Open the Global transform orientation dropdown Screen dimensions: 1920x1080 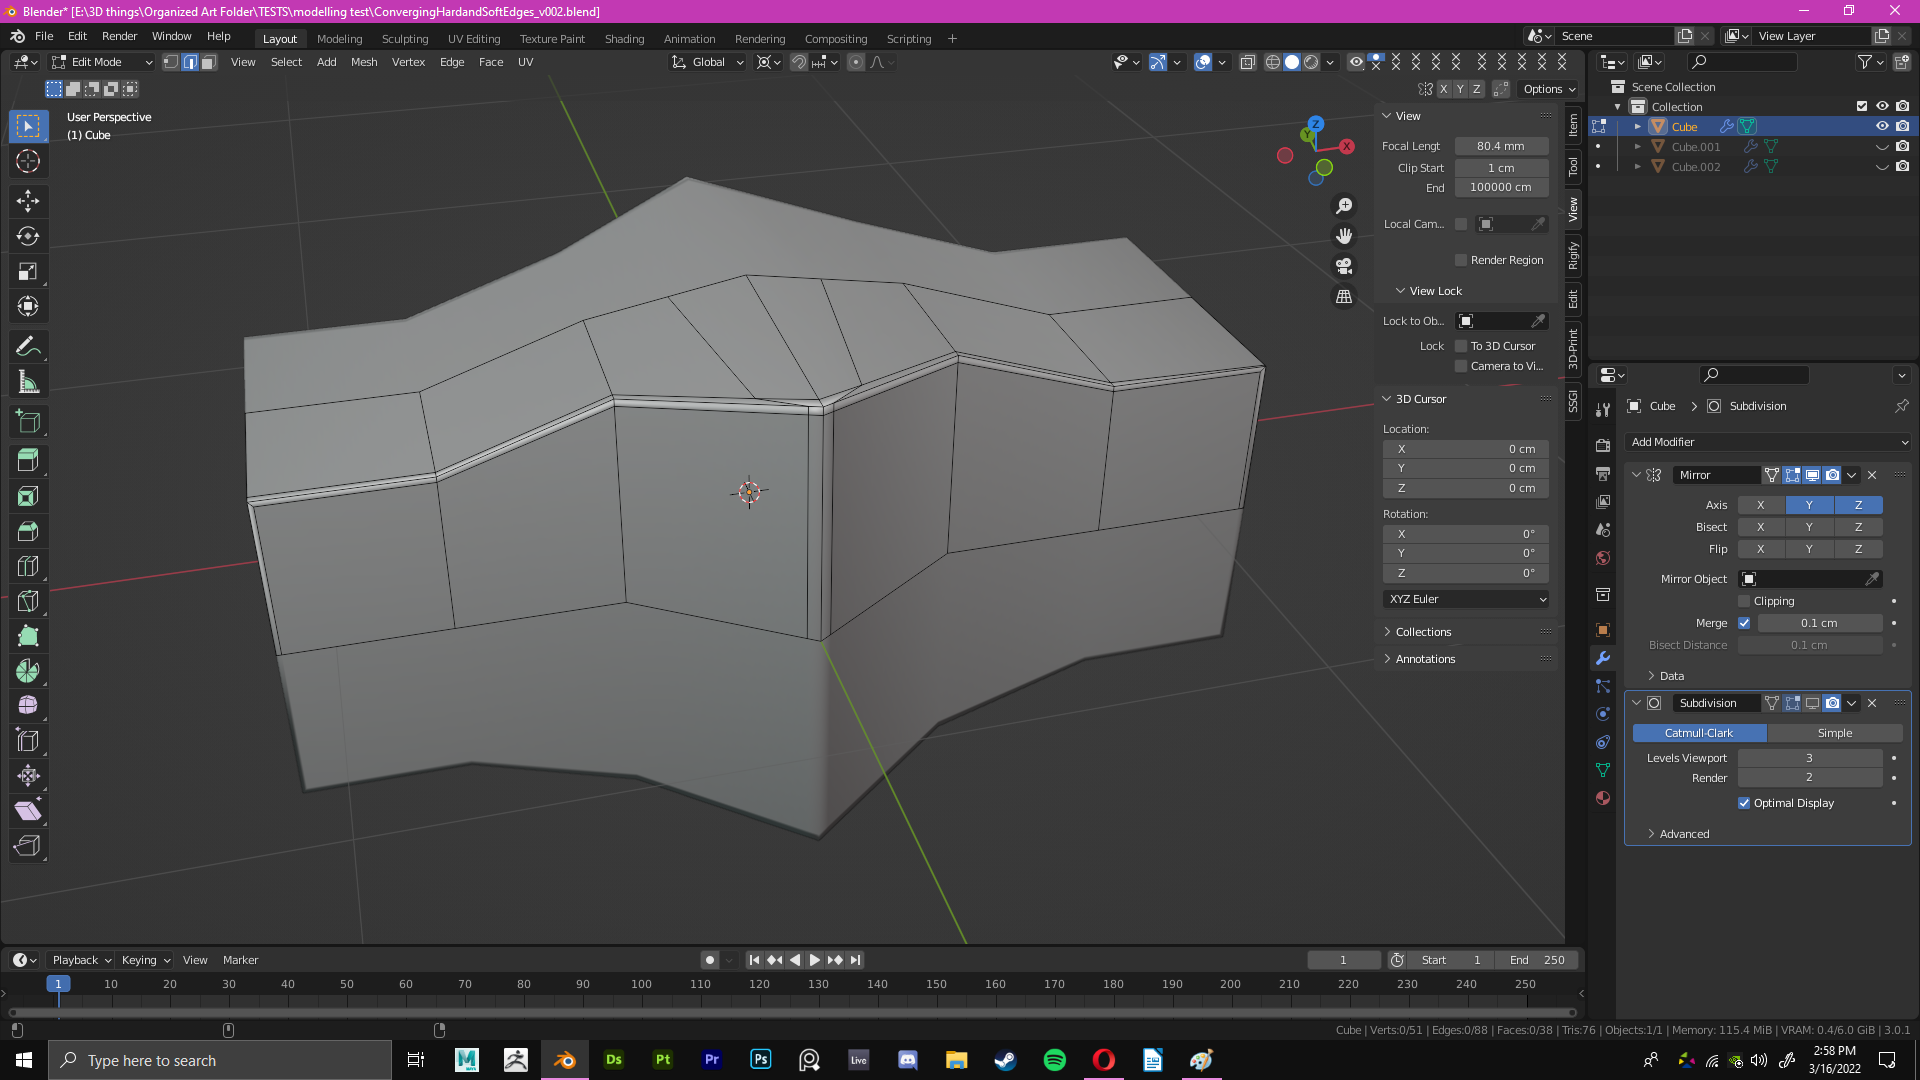coord(708,62)
